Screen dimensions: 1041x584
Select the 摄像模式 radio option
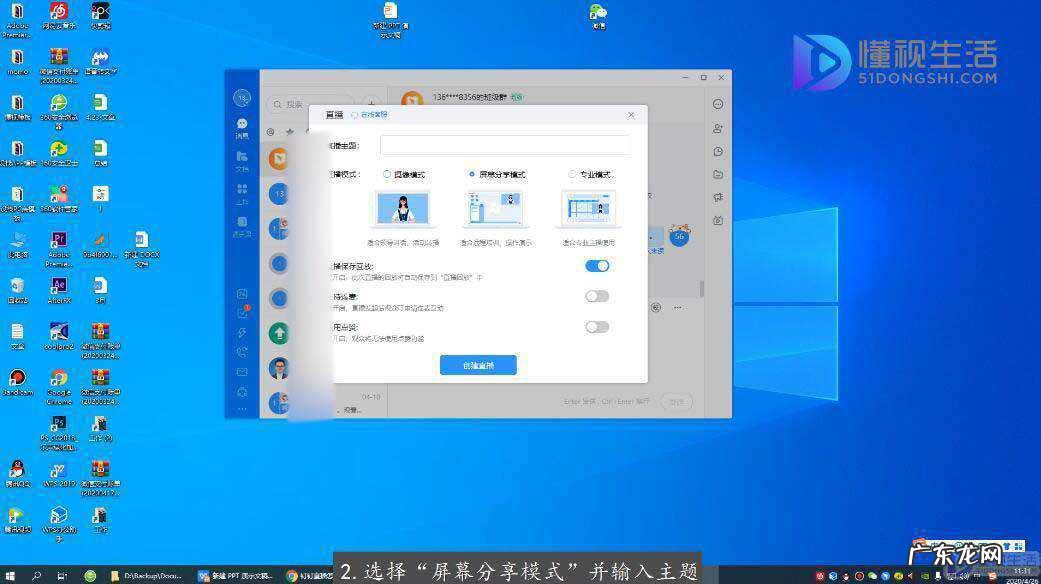[387, 174]
